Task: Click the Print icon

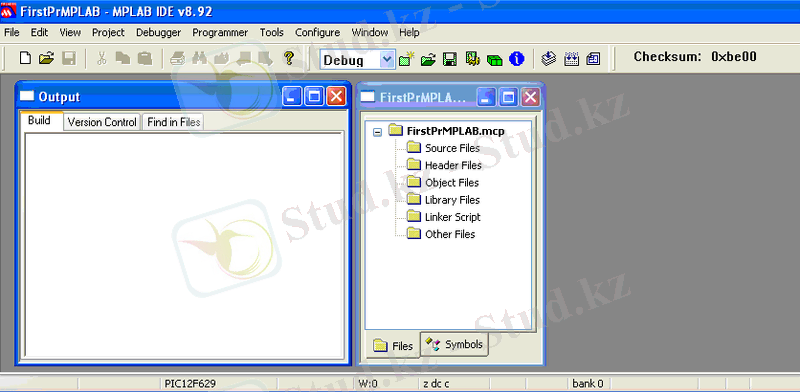Action: pyautogui.click(x=177, y=58)
